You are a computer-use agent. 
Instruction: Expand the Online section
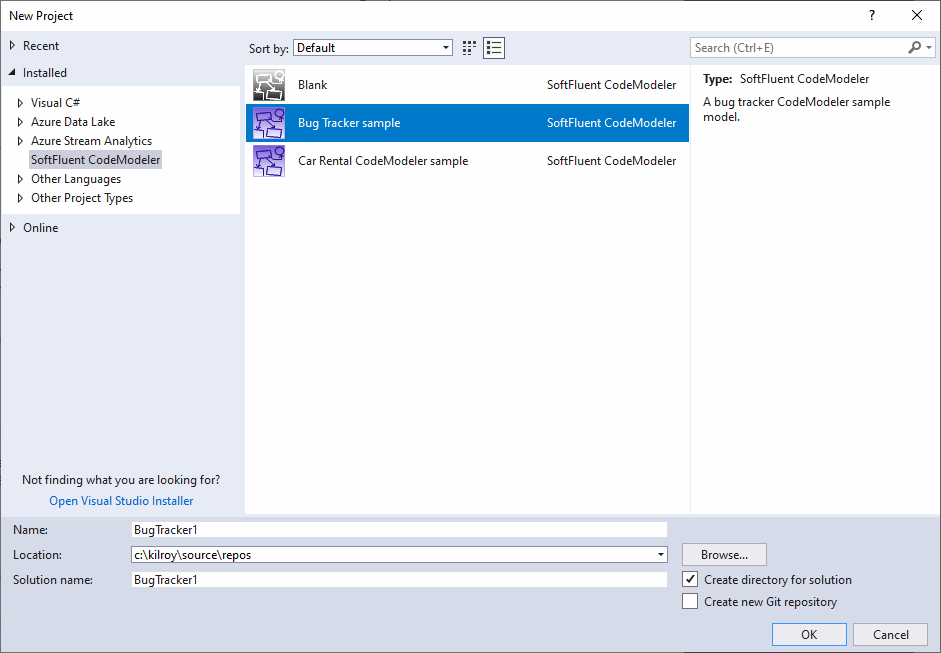[12, 228]
